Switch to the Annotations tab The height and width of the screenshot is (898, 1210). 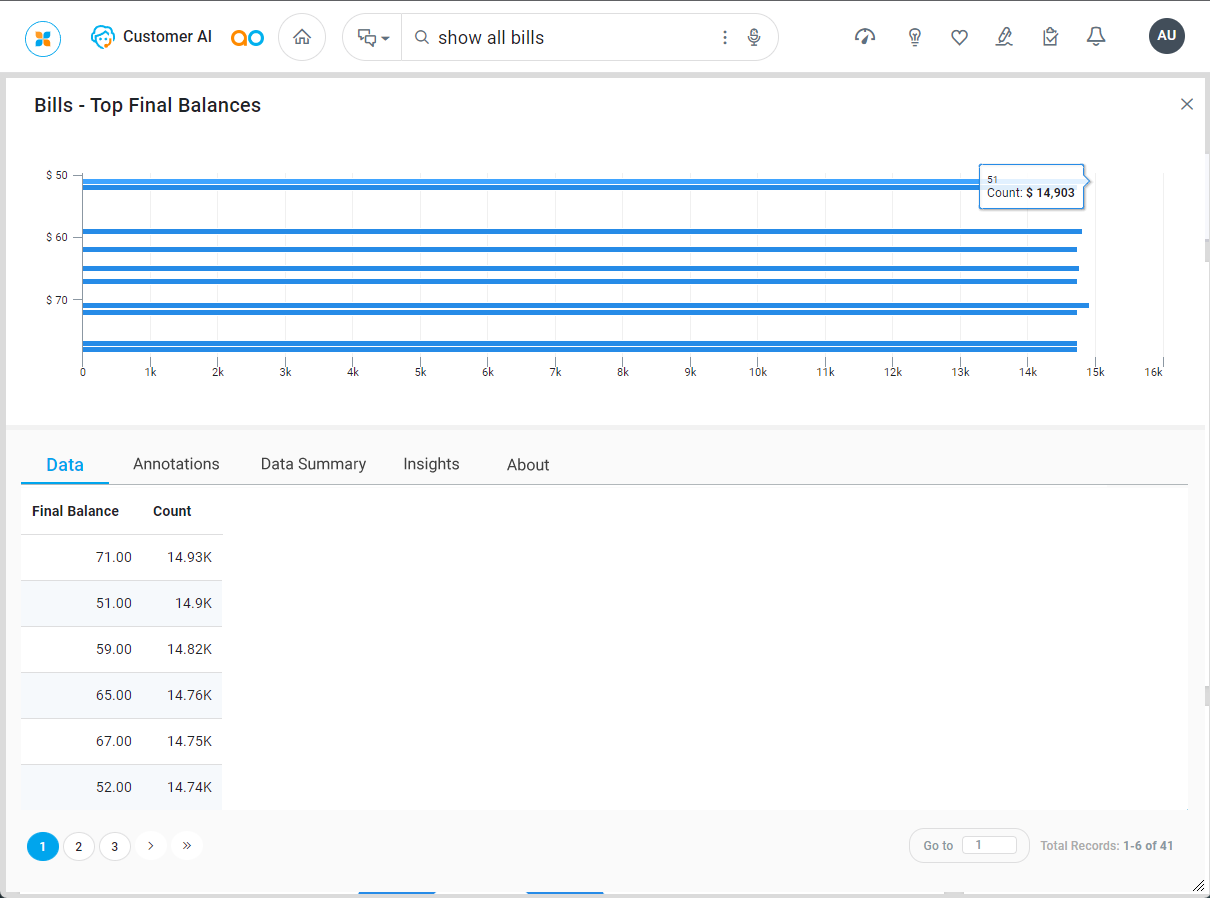click(176, 464)
